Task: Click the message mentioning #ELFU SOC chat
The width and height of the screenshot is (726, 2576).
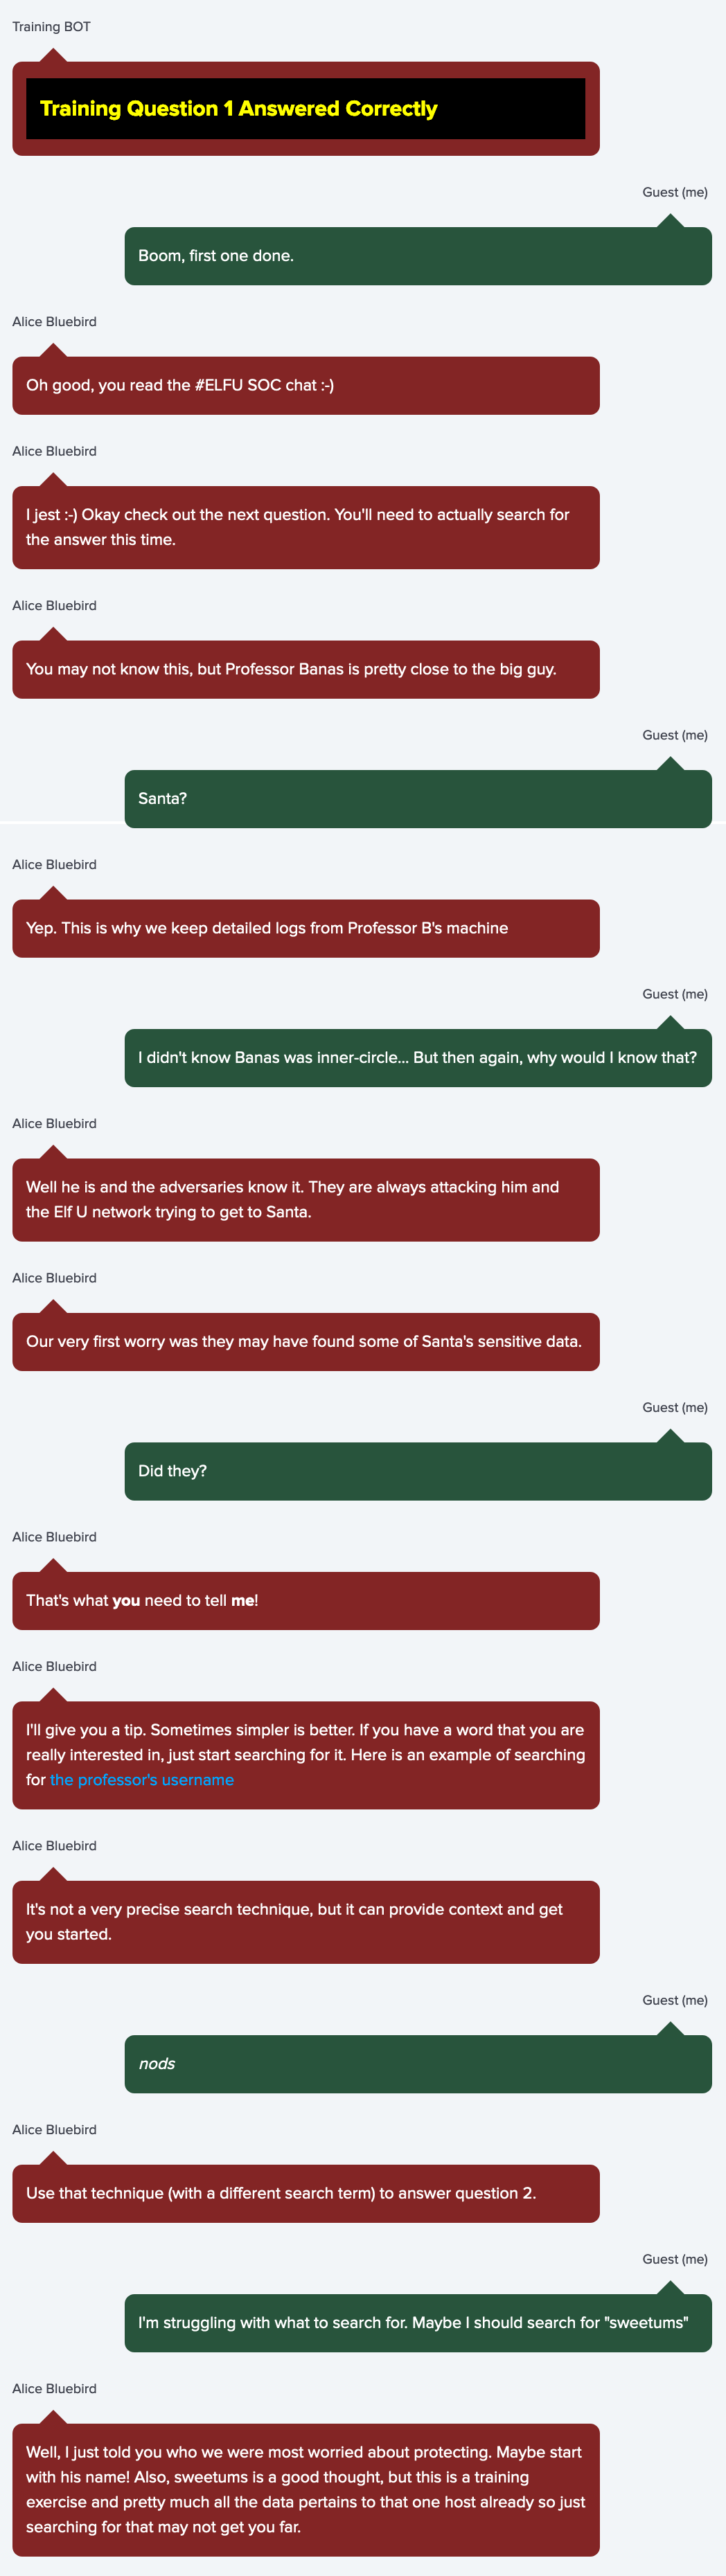Action: point(305,386)
